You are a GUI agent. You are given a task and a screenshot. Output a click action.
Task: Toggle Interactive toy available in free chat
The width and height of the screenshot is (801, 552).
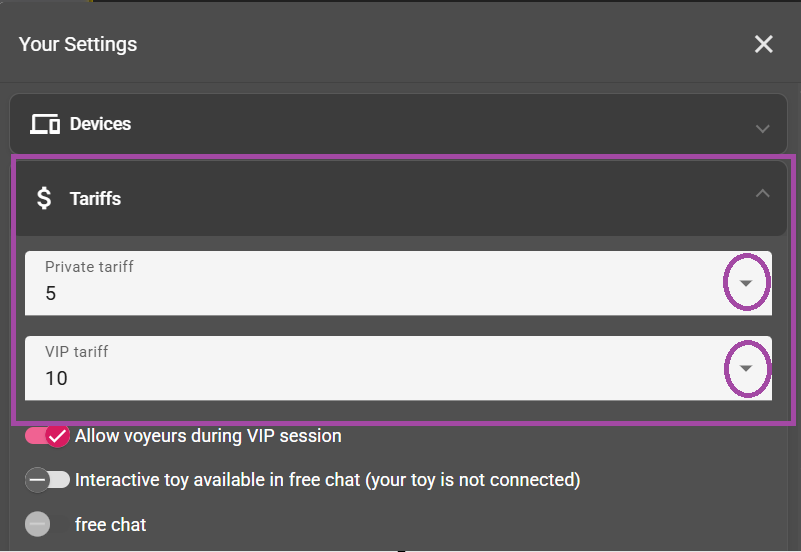pyautogui.click(x=48, y=480)
